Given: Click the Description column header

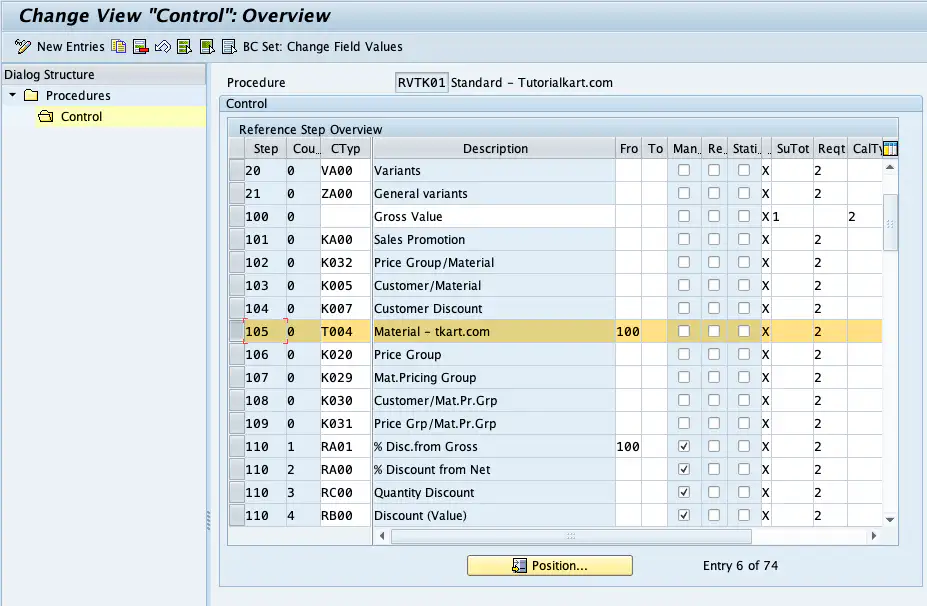Looking at the screenshot, I should [x=494, y=148].
